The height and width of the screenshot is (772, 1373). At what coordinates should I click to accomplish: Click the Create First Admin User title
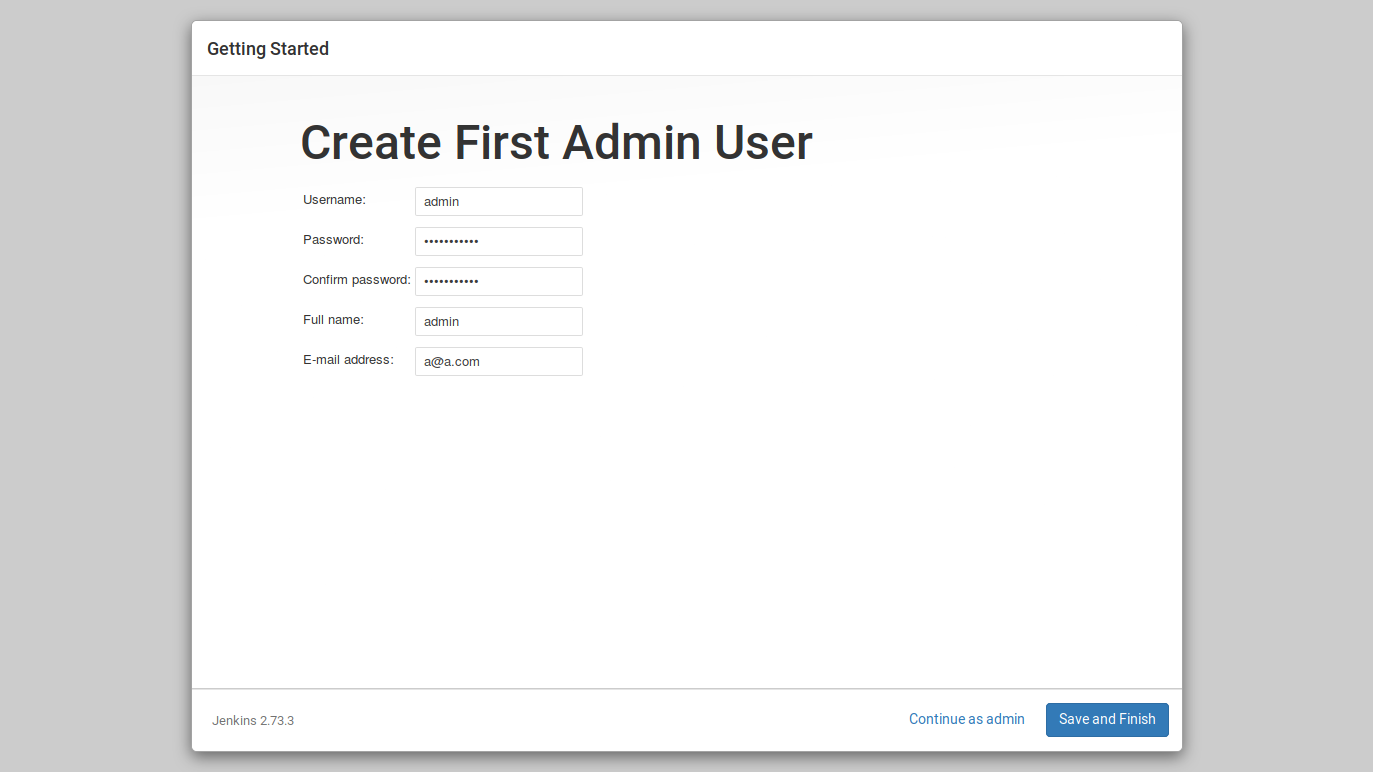(556, 142)
